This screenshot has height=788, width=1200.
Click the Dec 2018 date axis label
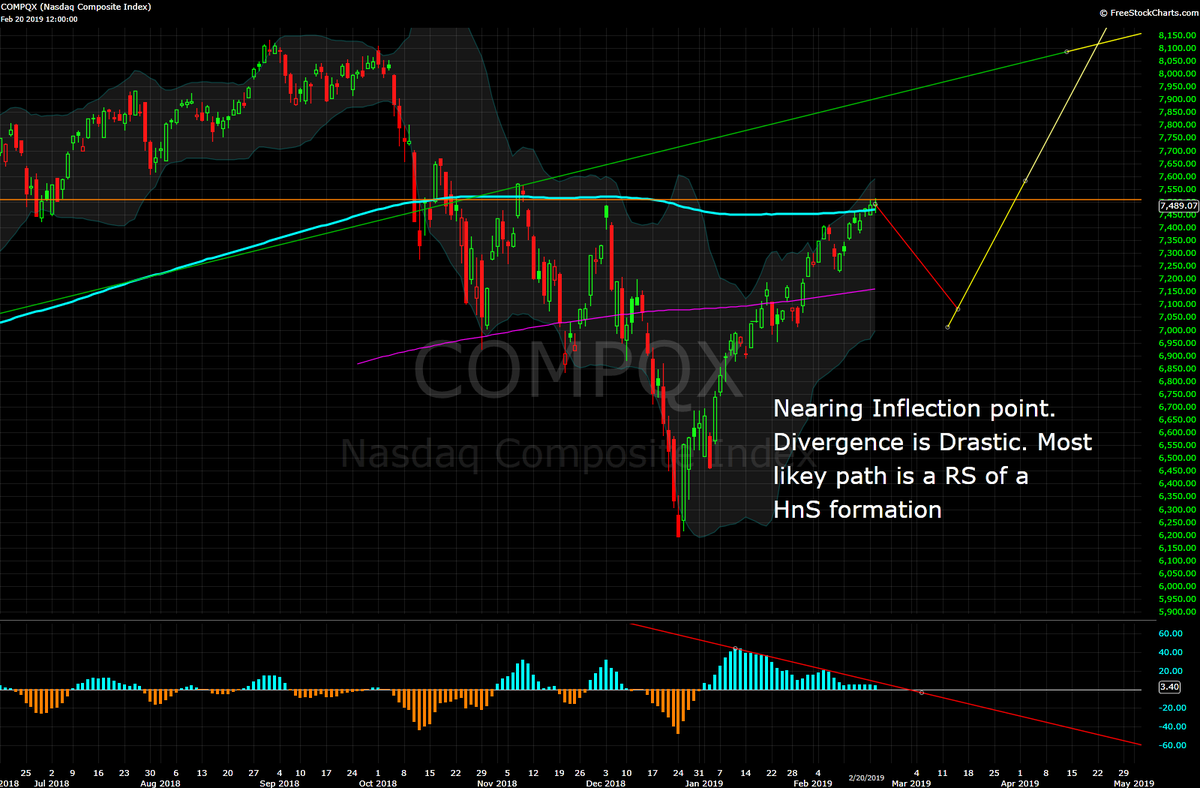point(606,783)
